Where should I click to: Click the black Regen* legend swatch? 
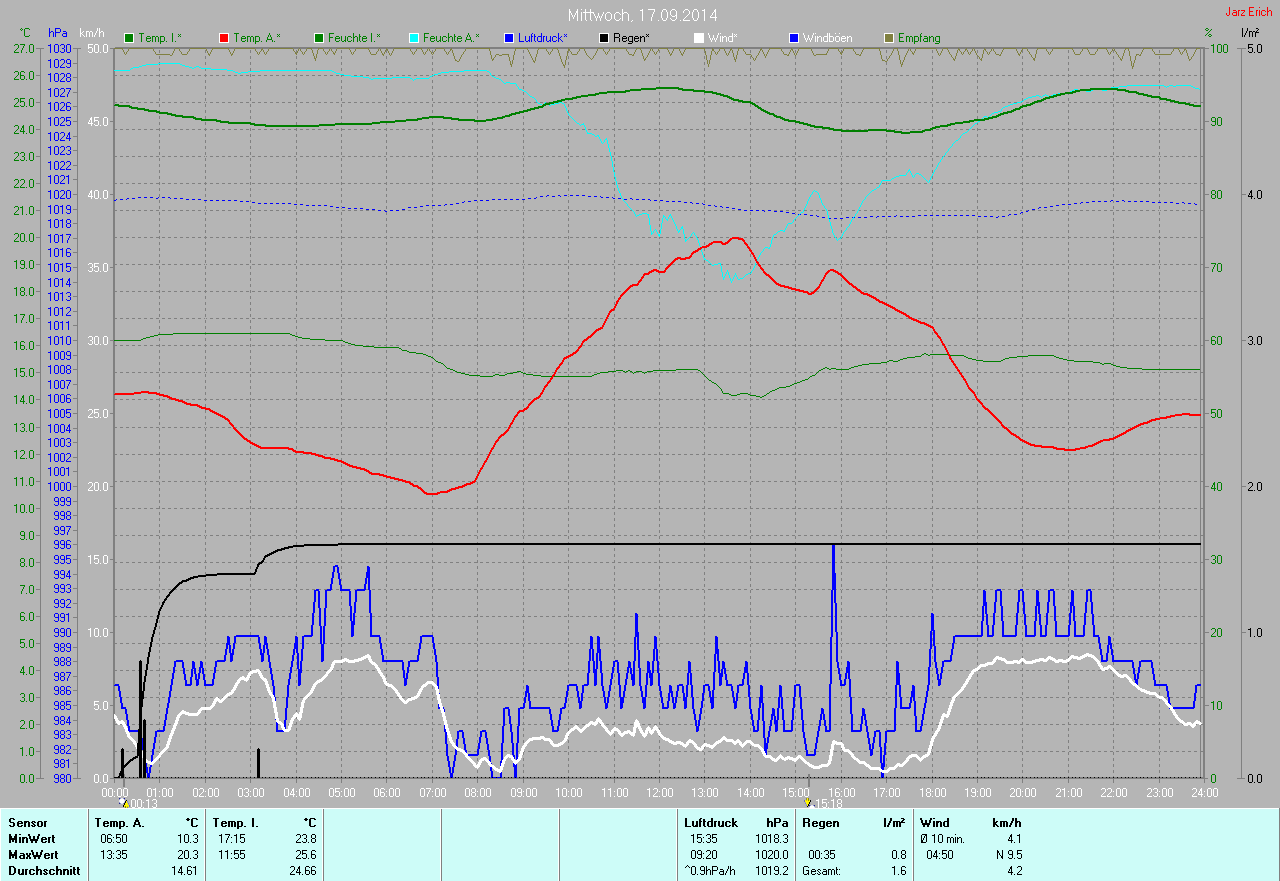click(603, 38)
